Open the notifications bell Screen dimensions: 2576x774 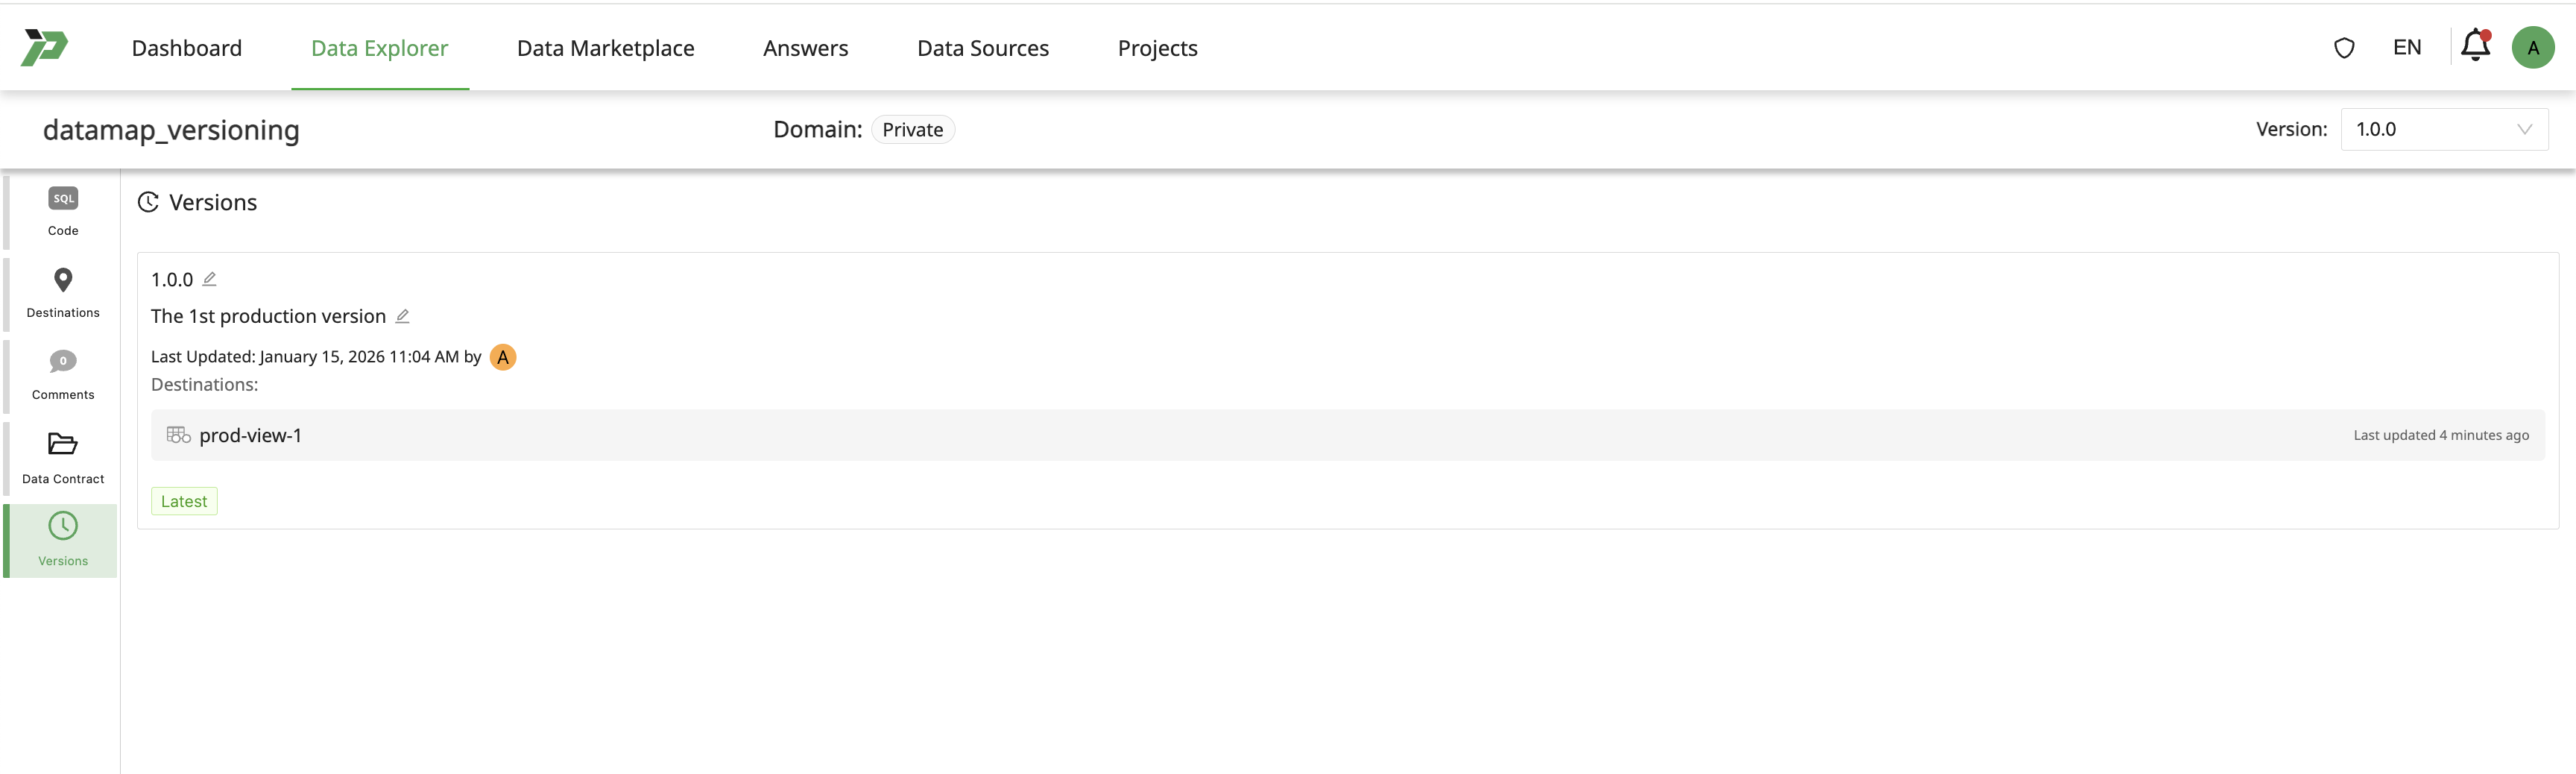pyautogui.click(x=2475, y=47)
